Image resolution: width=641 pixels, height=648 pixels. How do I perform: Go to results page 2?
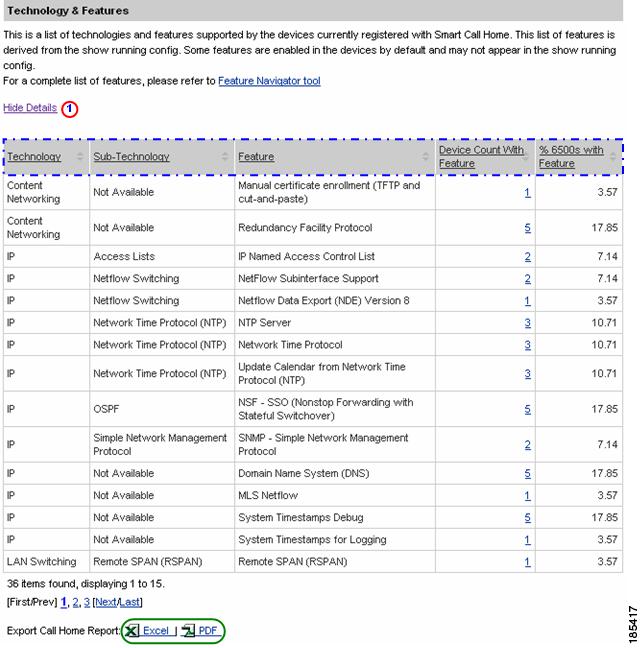[x=76, y=602]
